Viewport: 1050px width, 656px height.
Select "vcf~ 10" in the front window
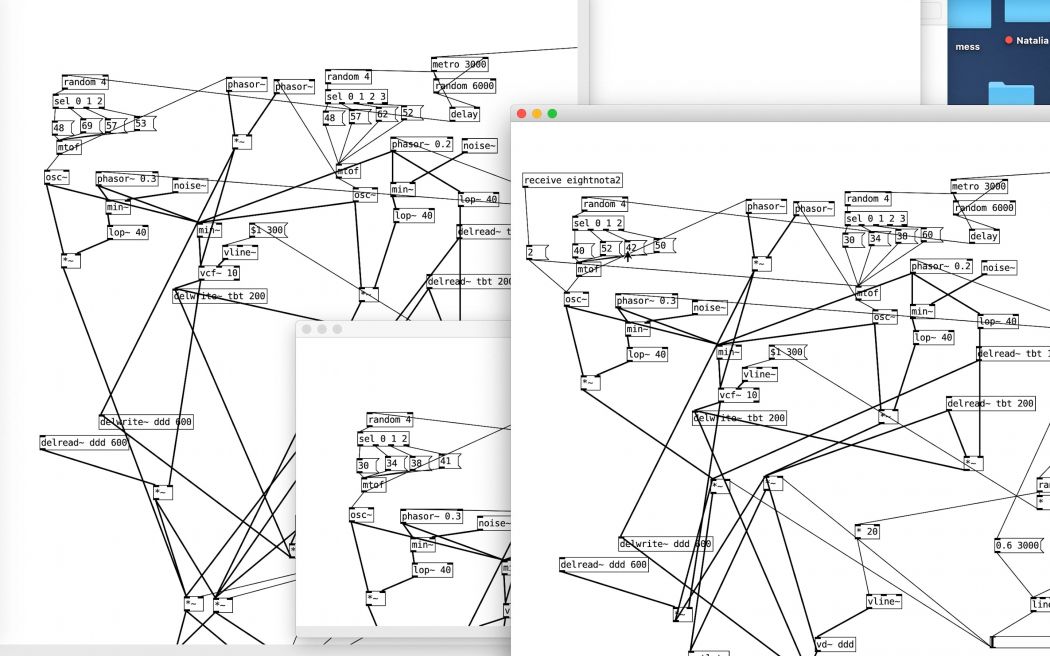[x=739, y=395]
